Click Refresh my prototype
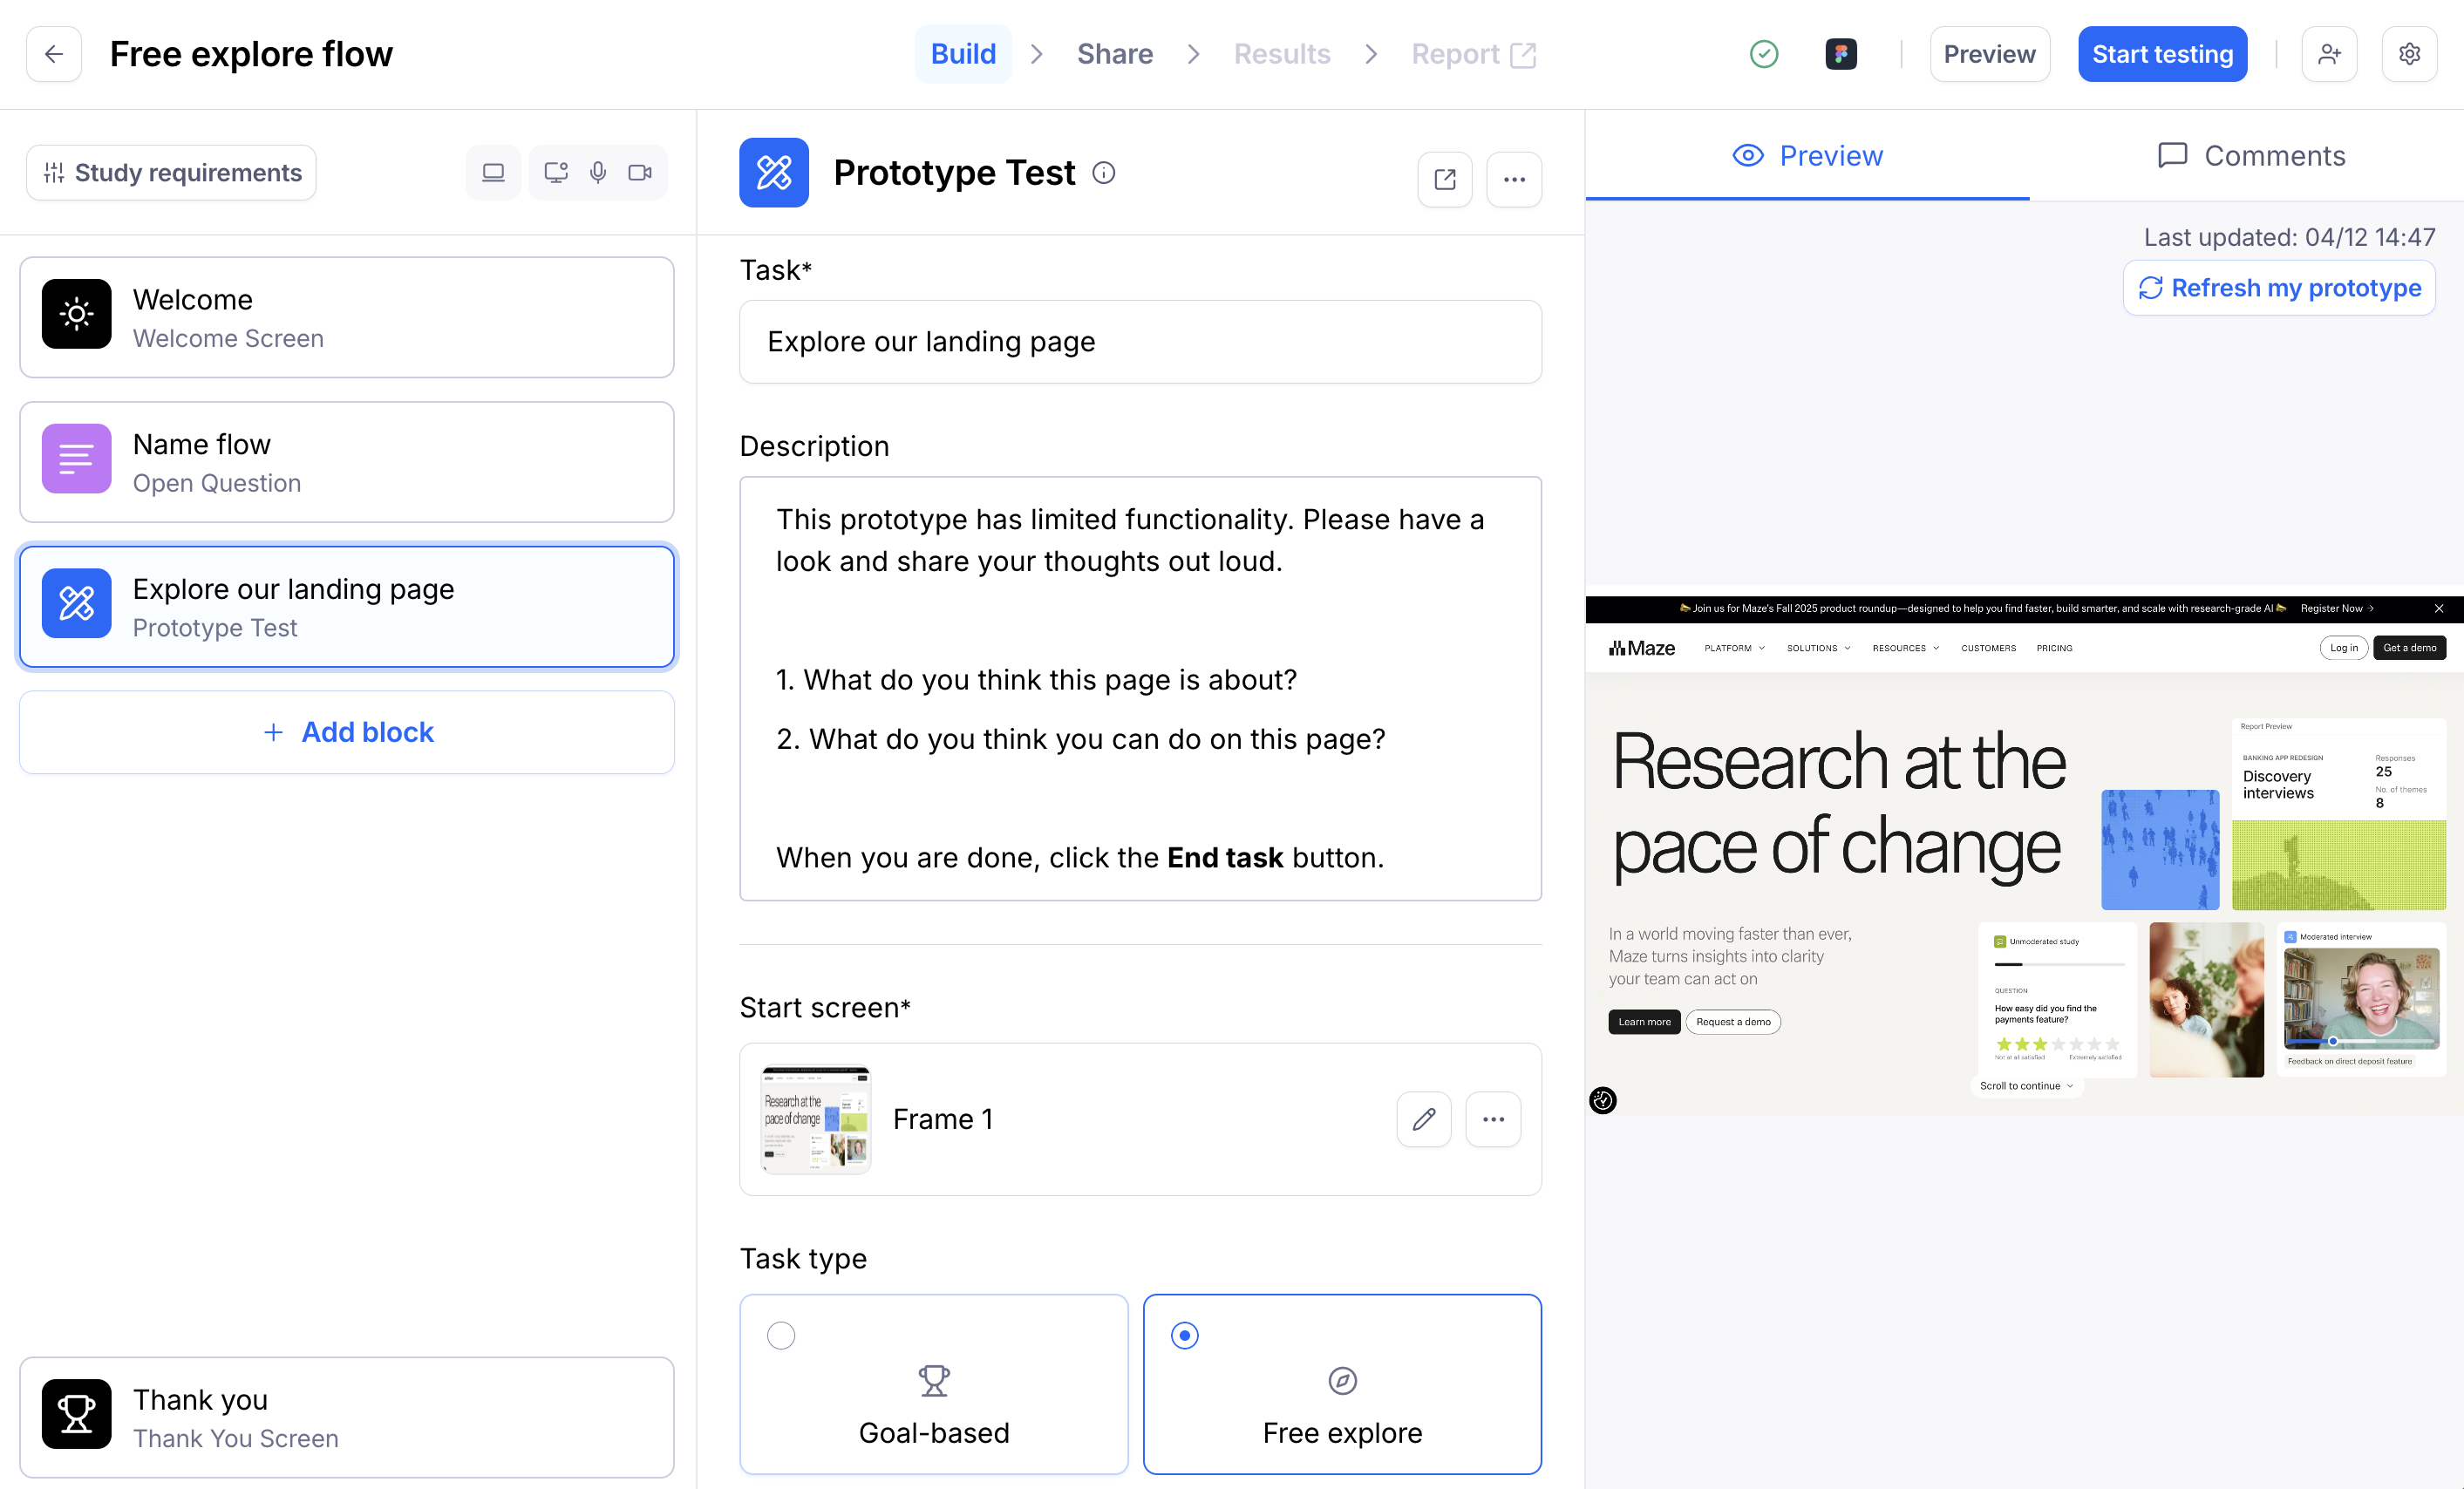This screenshot has width=2464, height=1489. 2279,288
